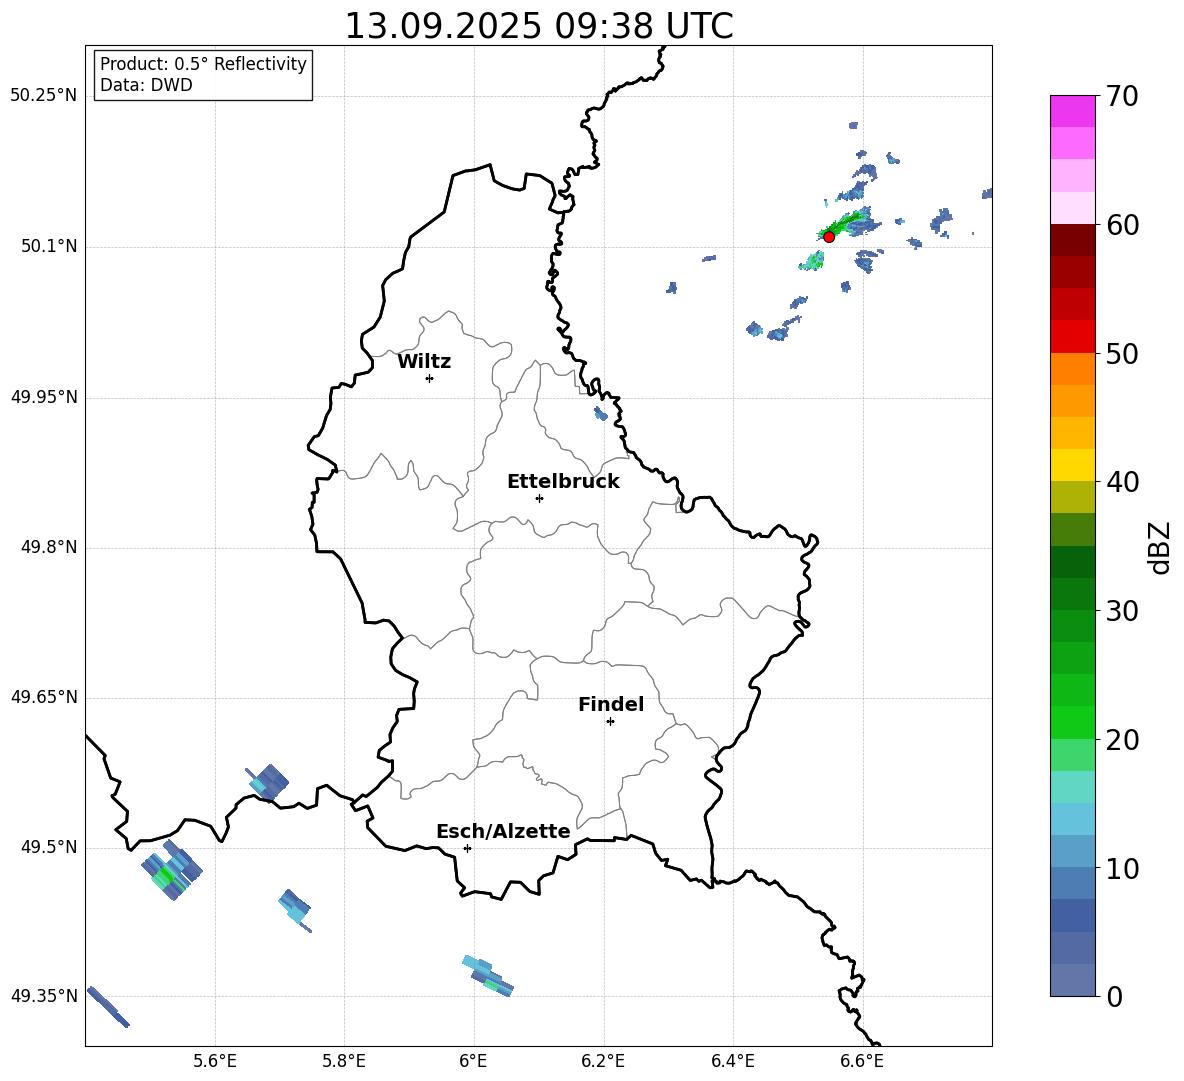Click the Product 0.5° Reflectivity info box
Screen dimensions: 1184x1081
point(203,75)
